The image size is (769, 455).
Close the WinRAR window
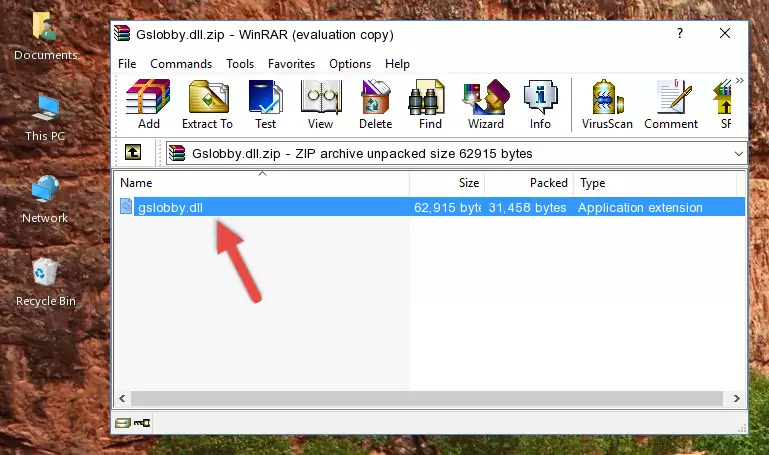[725, 33]
